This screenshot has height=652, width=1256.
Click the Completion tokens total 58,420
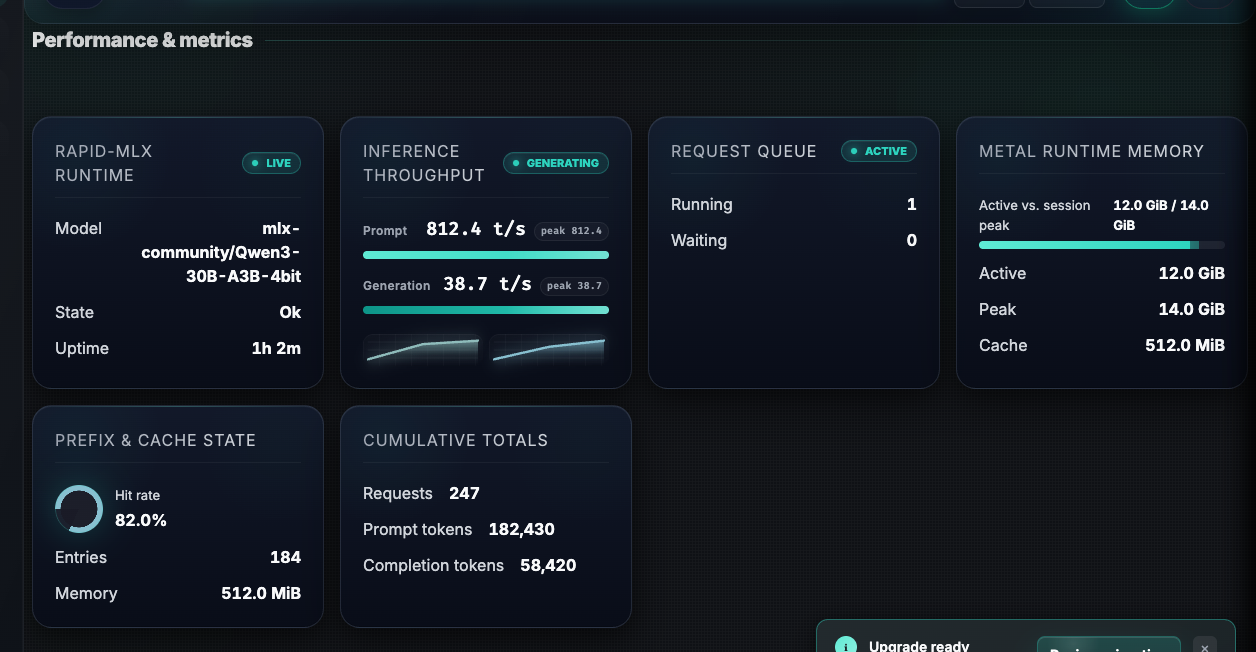tap(548, 565)
